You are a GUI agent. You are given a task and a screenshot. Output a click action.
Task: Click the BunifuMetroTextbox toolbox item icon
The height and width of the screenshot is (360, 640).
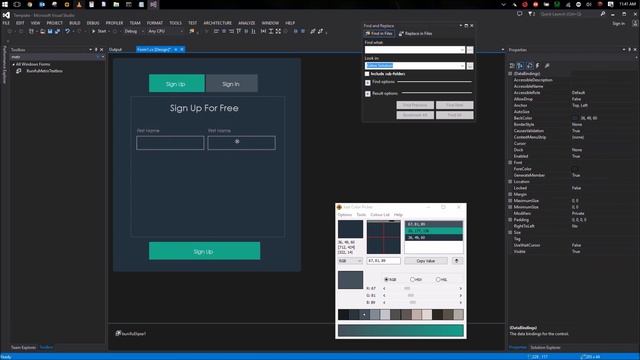pyautogui.click(x=19, y=71)
